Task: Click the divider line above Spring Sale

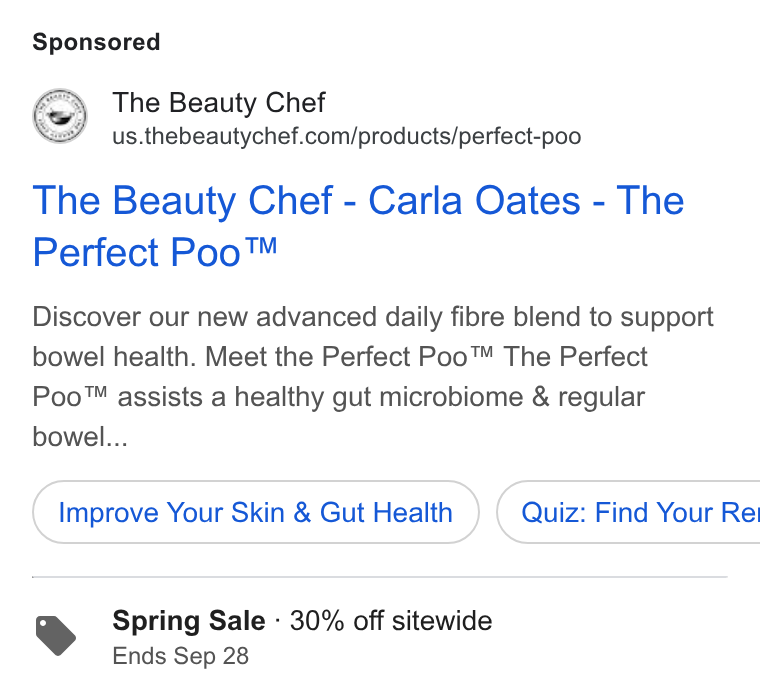Action: click(x=380, y=577)
